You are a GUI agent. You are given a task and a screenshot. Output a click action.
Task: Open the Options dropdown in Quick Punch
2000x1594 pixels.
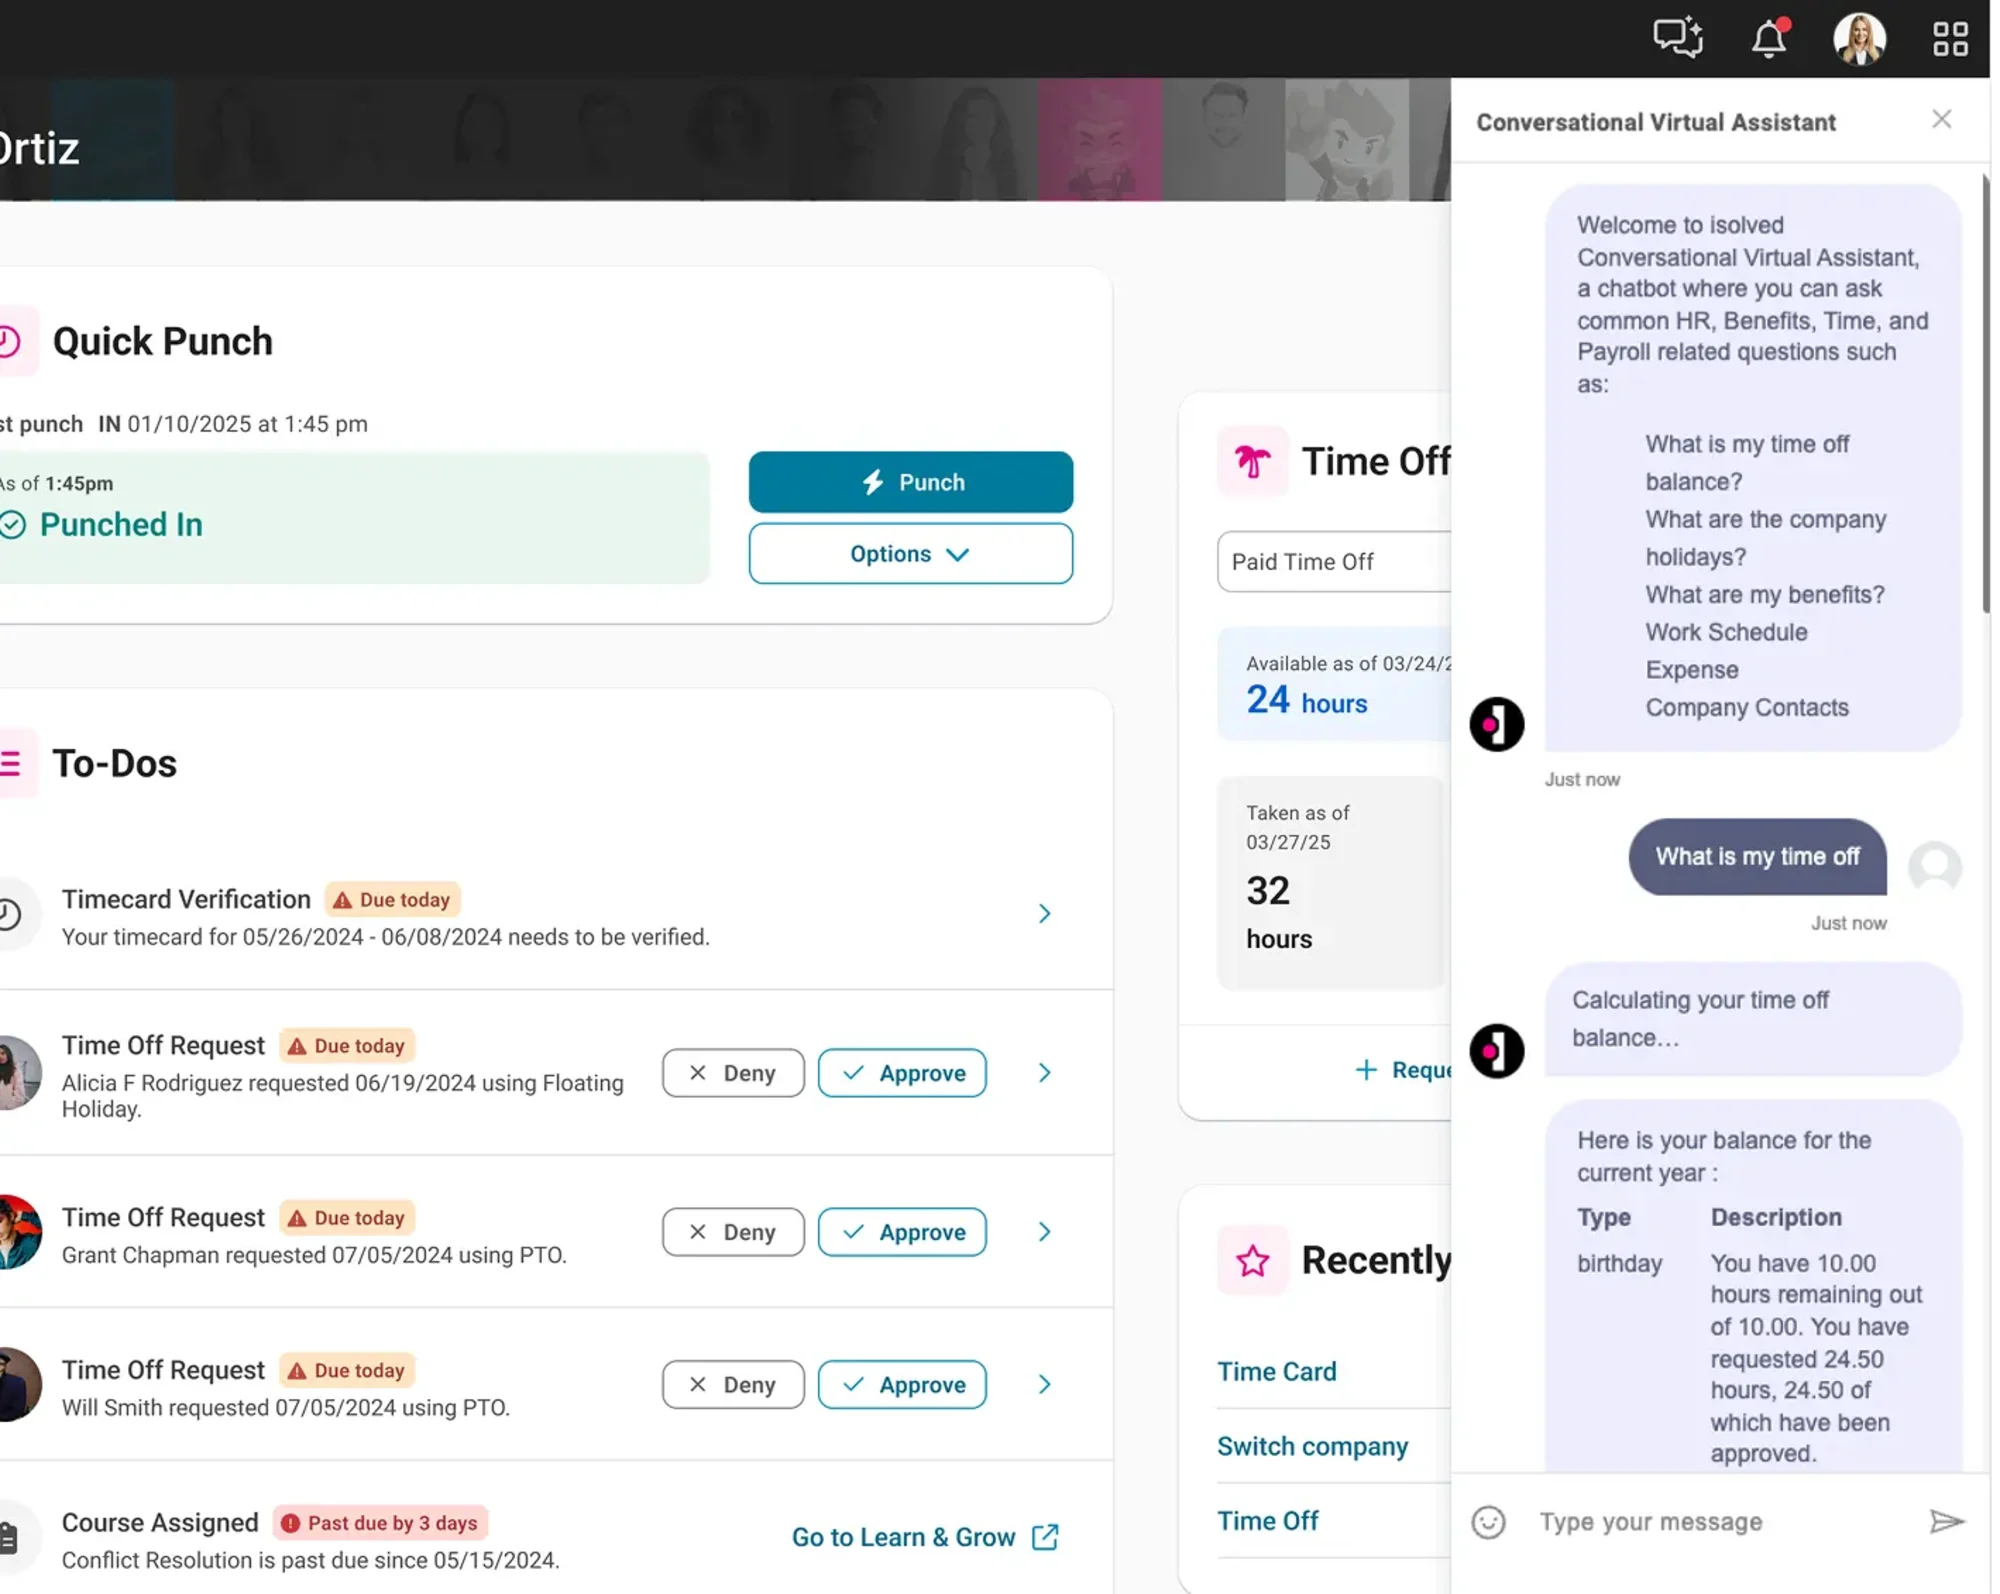click(910, 553)
